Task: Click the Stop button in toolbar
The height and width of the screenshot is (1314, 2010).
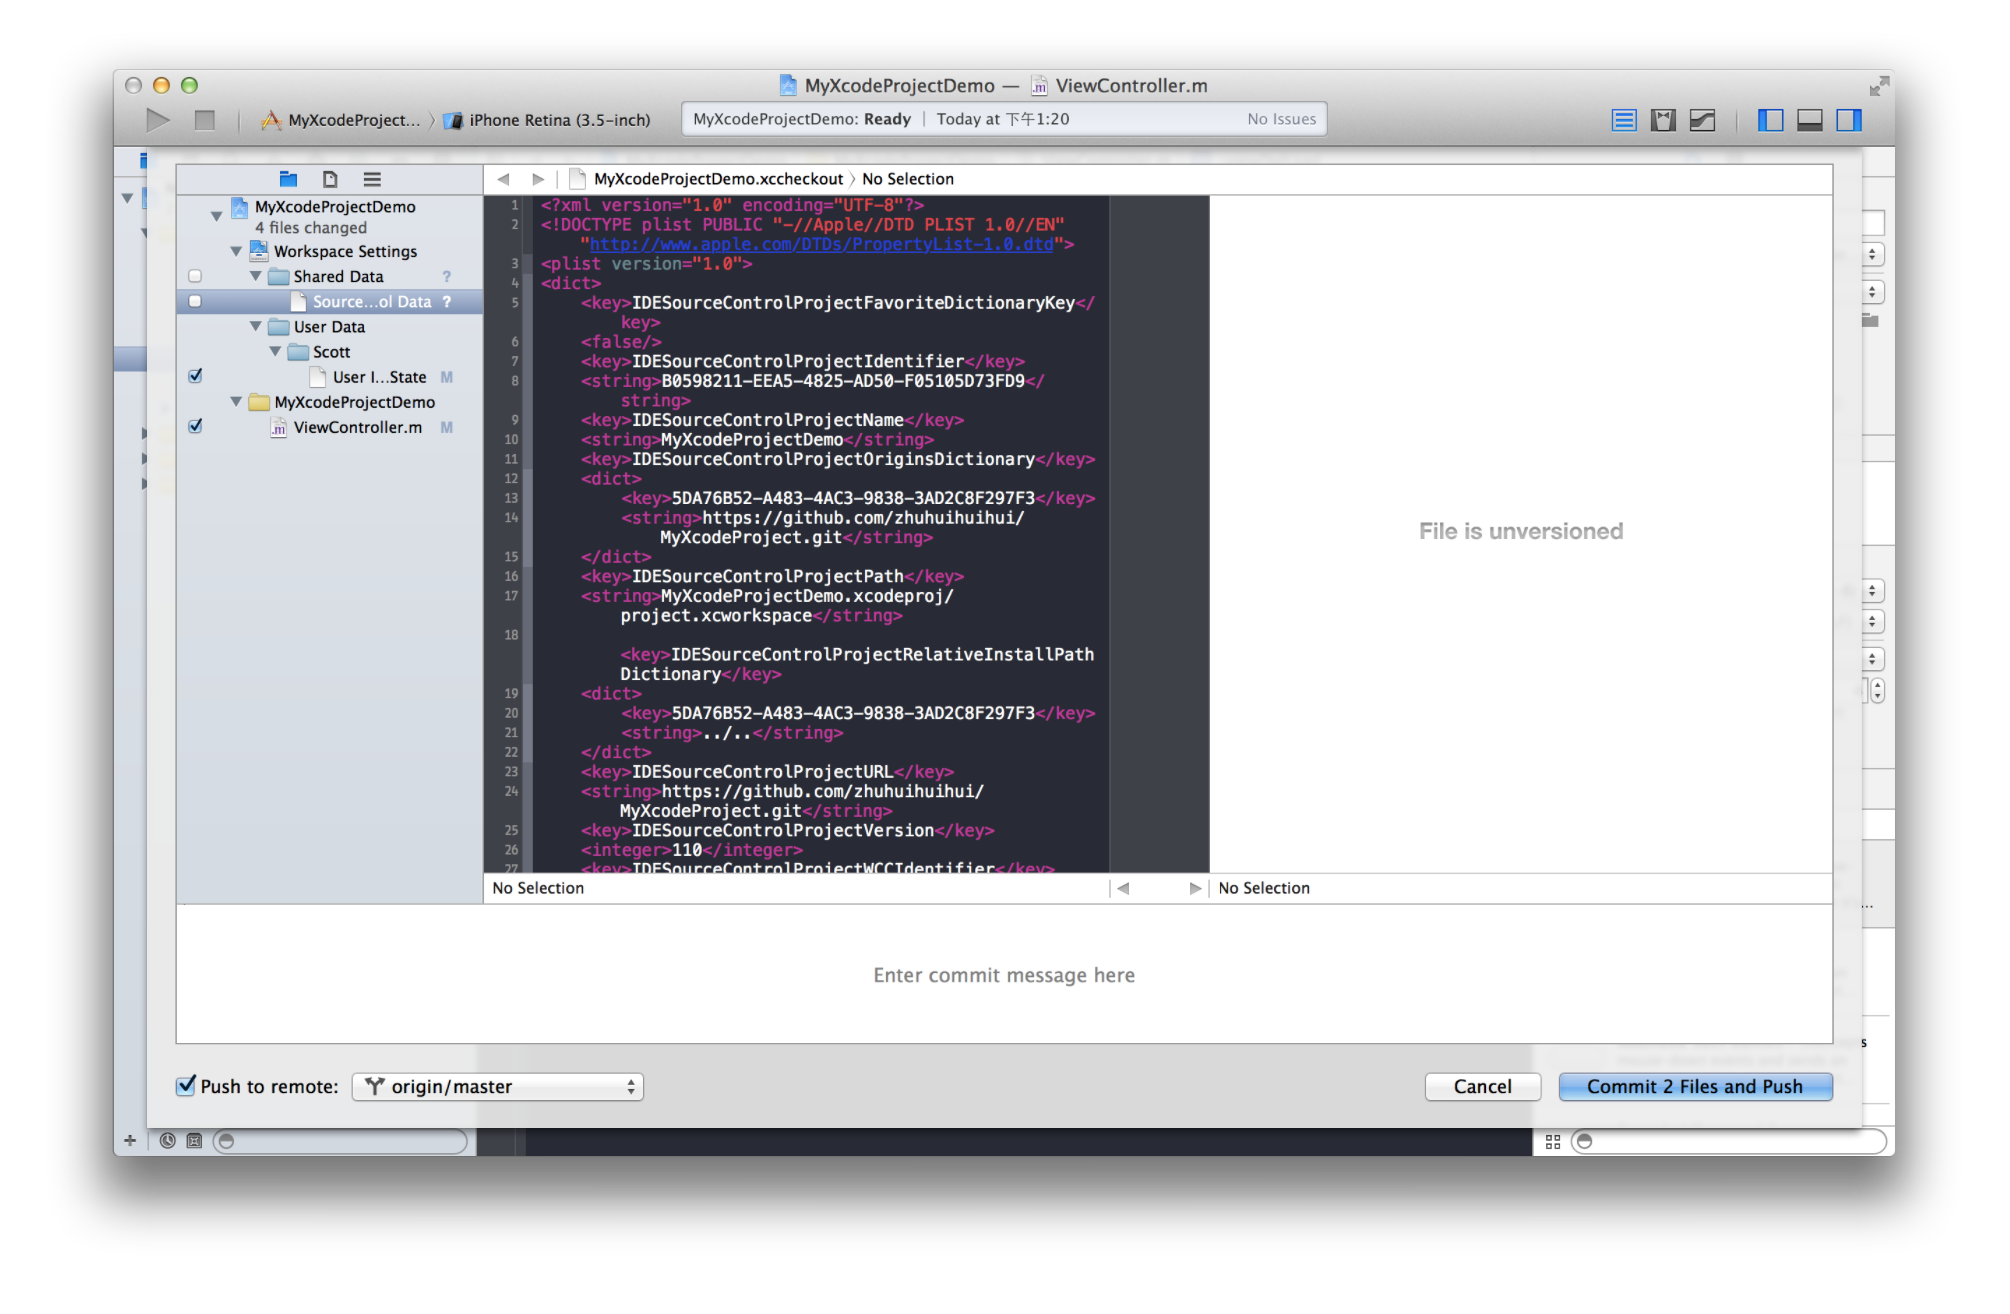Action: (x=205, y=120)
